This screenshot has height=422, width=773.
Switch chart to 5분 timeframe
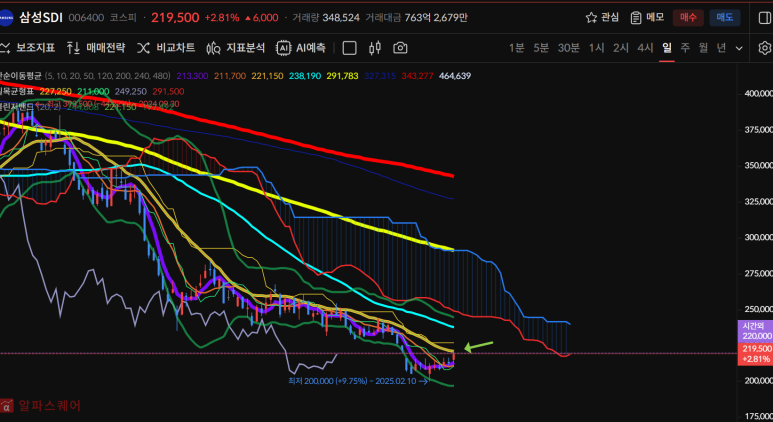point(541,48)
